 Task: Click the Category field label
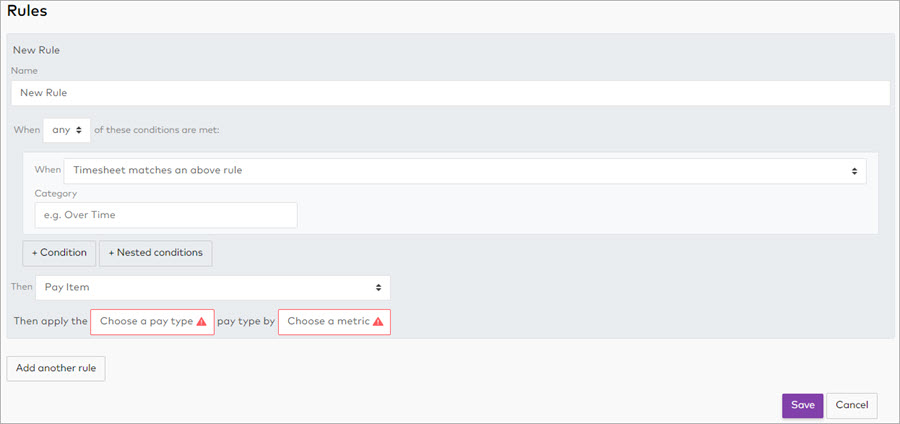point(56,193)
